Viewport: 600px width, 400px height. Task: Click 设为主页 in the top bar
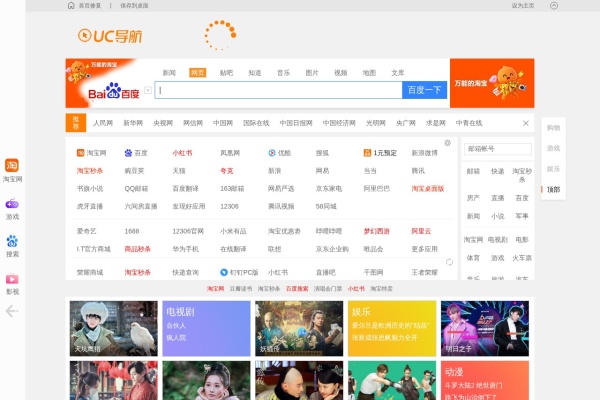(x=523, y=5)
